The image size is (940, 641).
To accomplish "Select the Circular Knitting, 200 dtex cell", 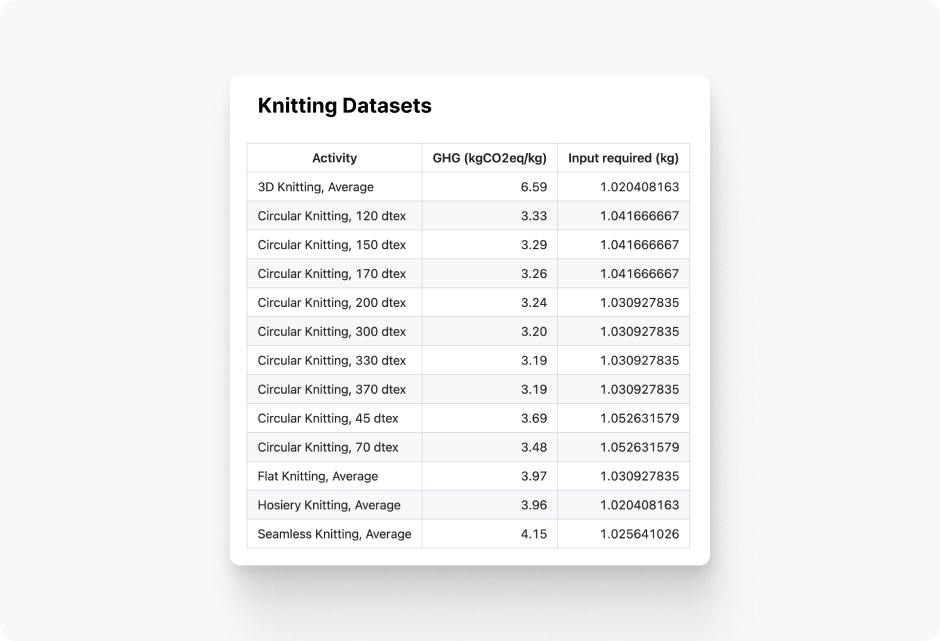I will point(335,303).
